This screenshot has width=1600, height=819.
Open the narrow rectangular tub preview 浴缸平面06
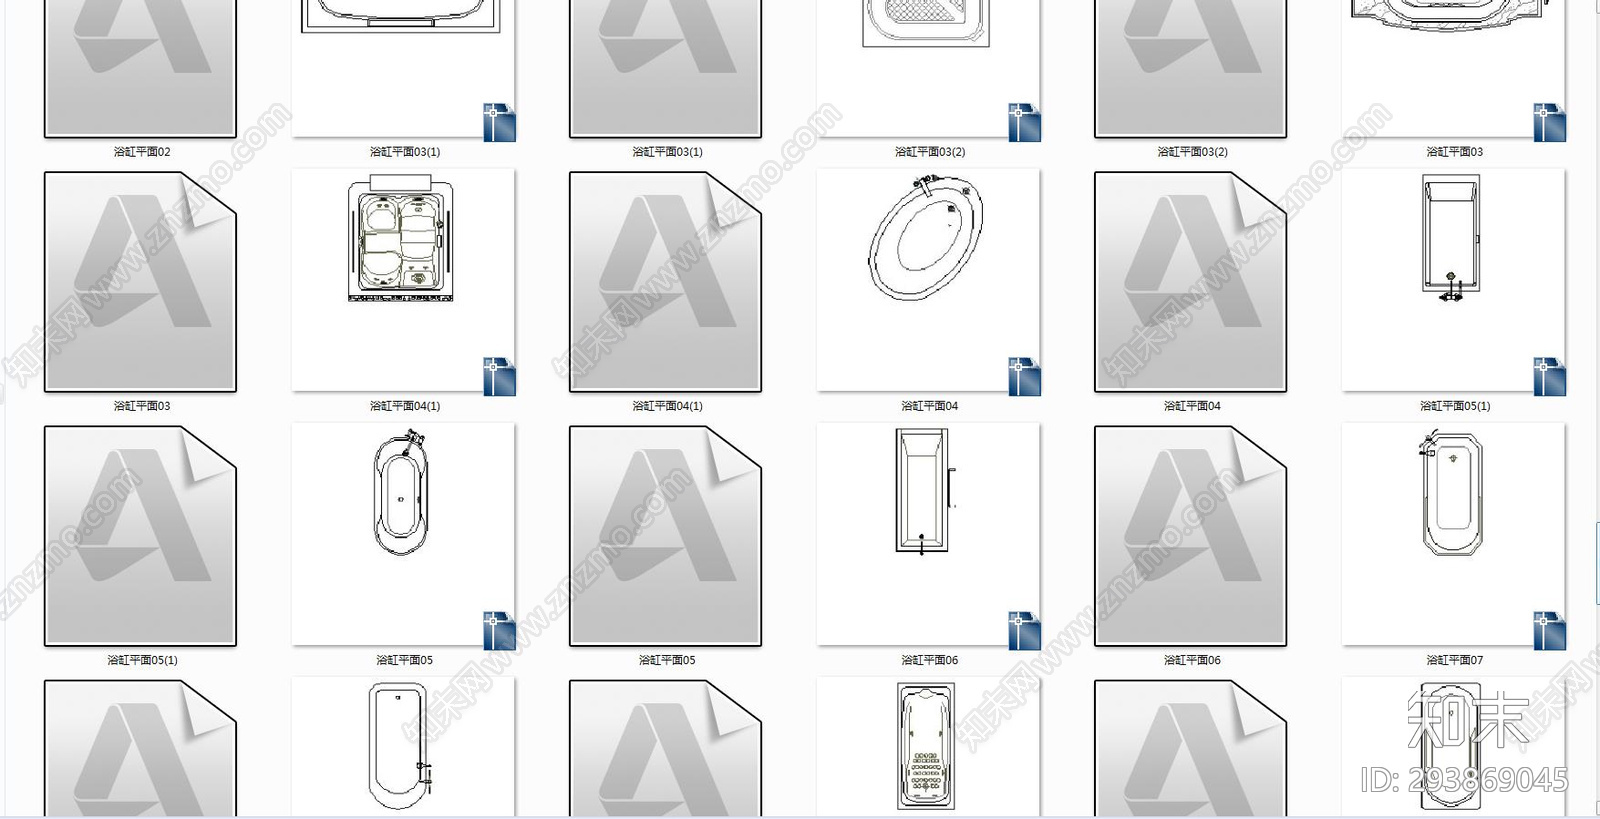click(928, 534)
